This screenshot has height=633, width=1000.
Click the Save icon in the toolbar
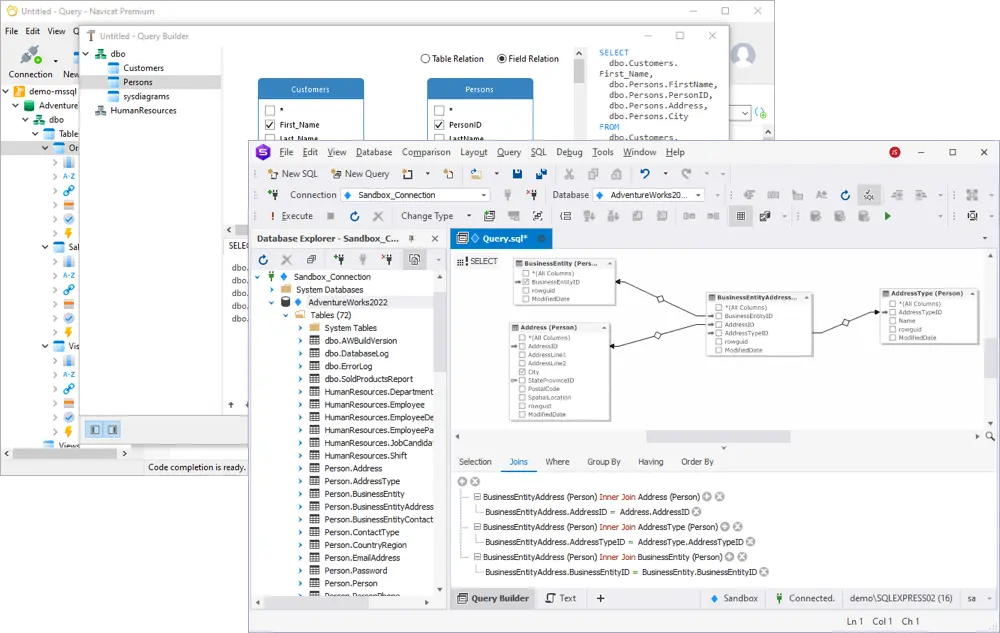(517, 174)
